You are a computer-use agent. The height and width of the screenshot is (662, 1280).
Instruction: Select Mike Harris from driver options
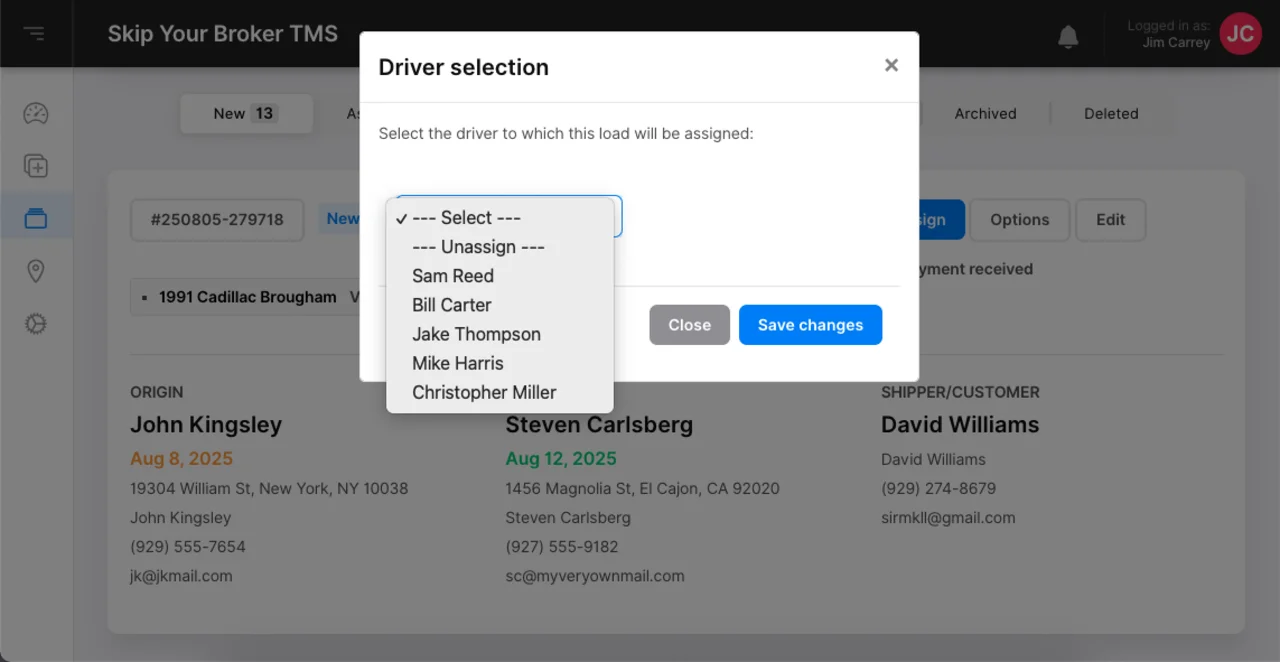coord(458,363)
